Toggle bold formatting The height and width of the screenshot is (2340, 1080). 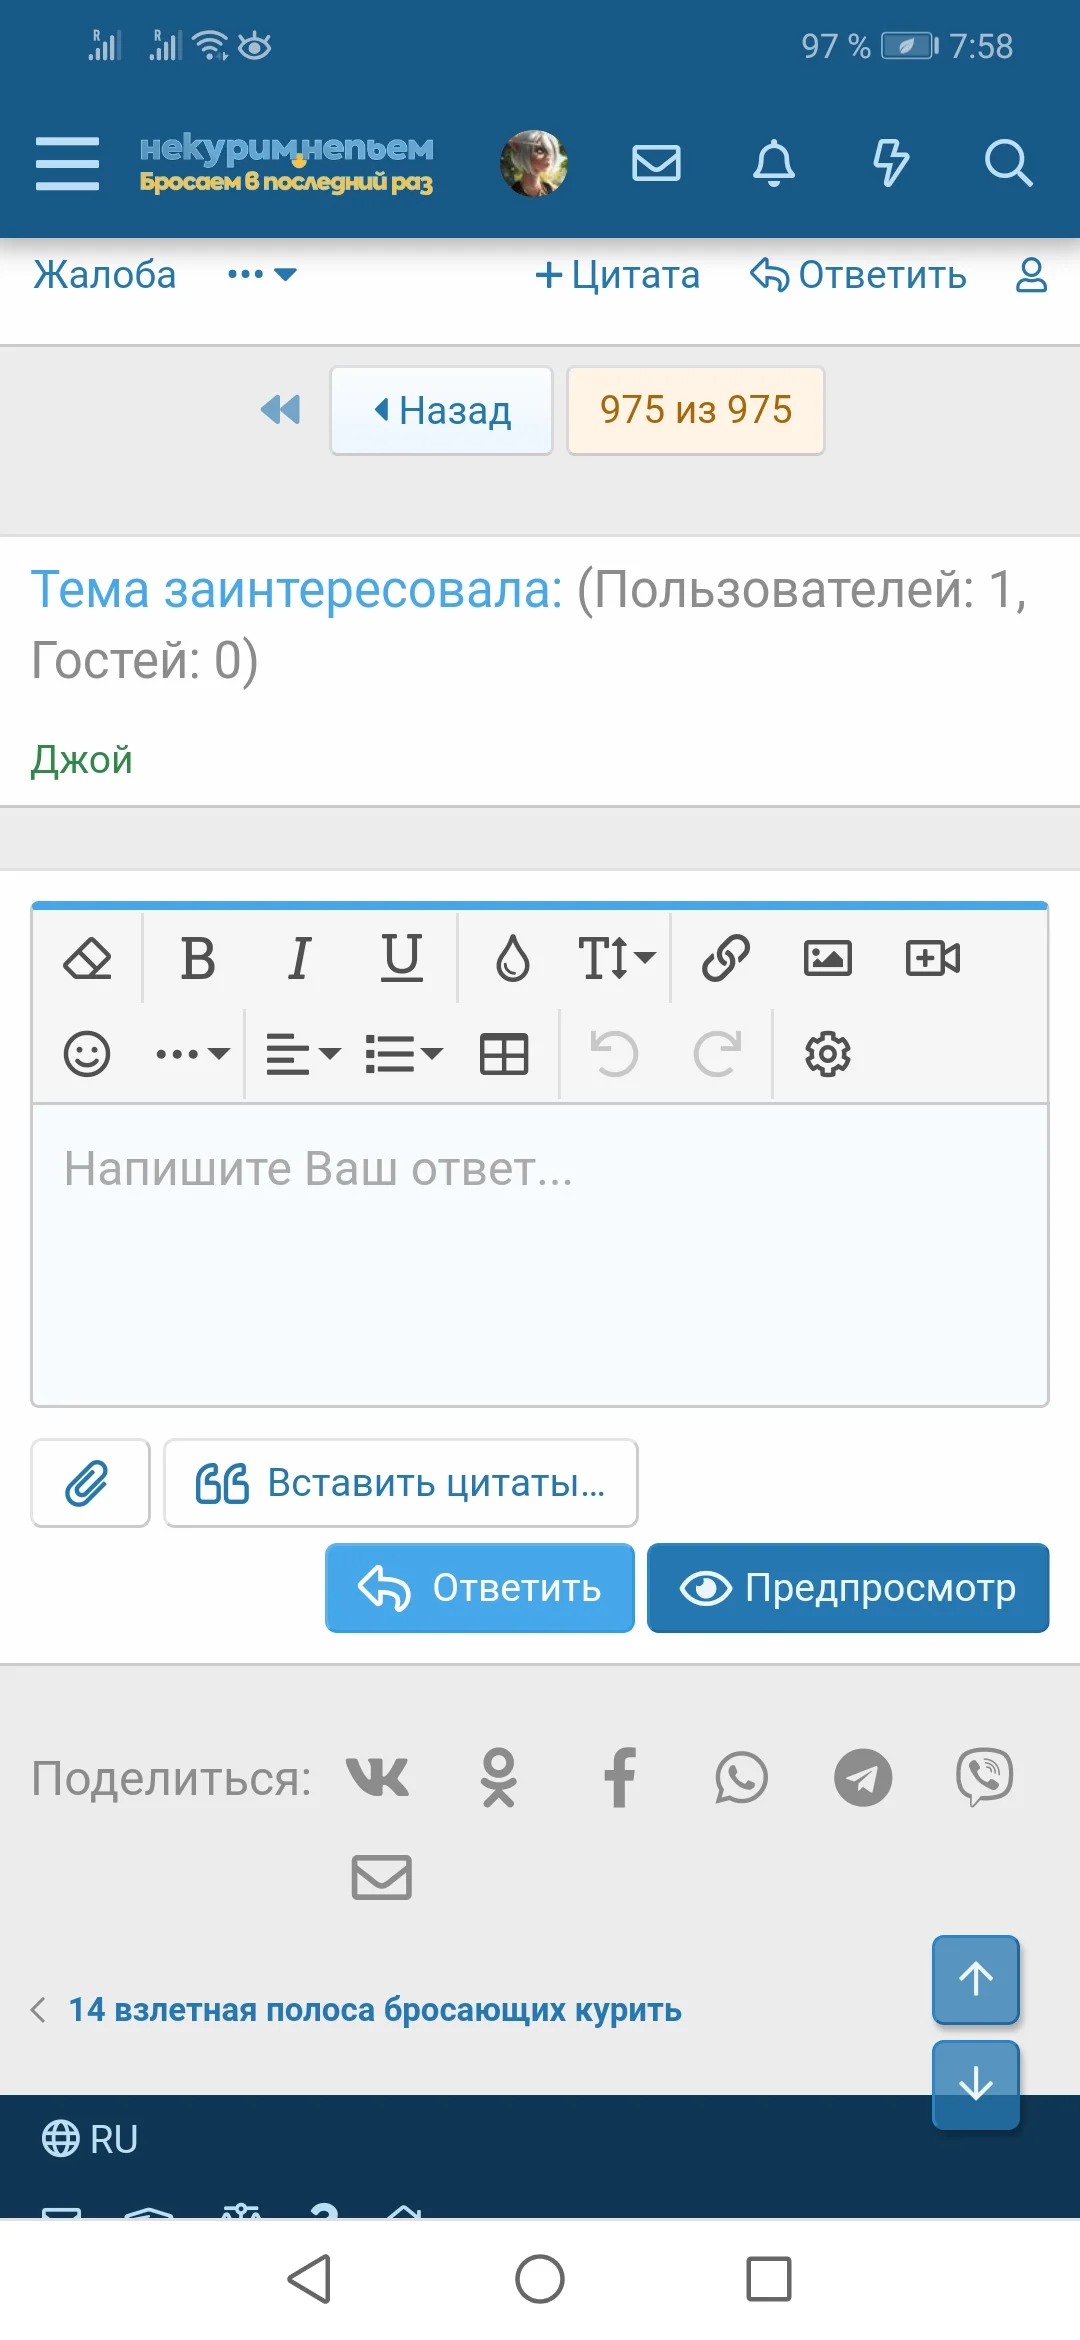[197, 957]
